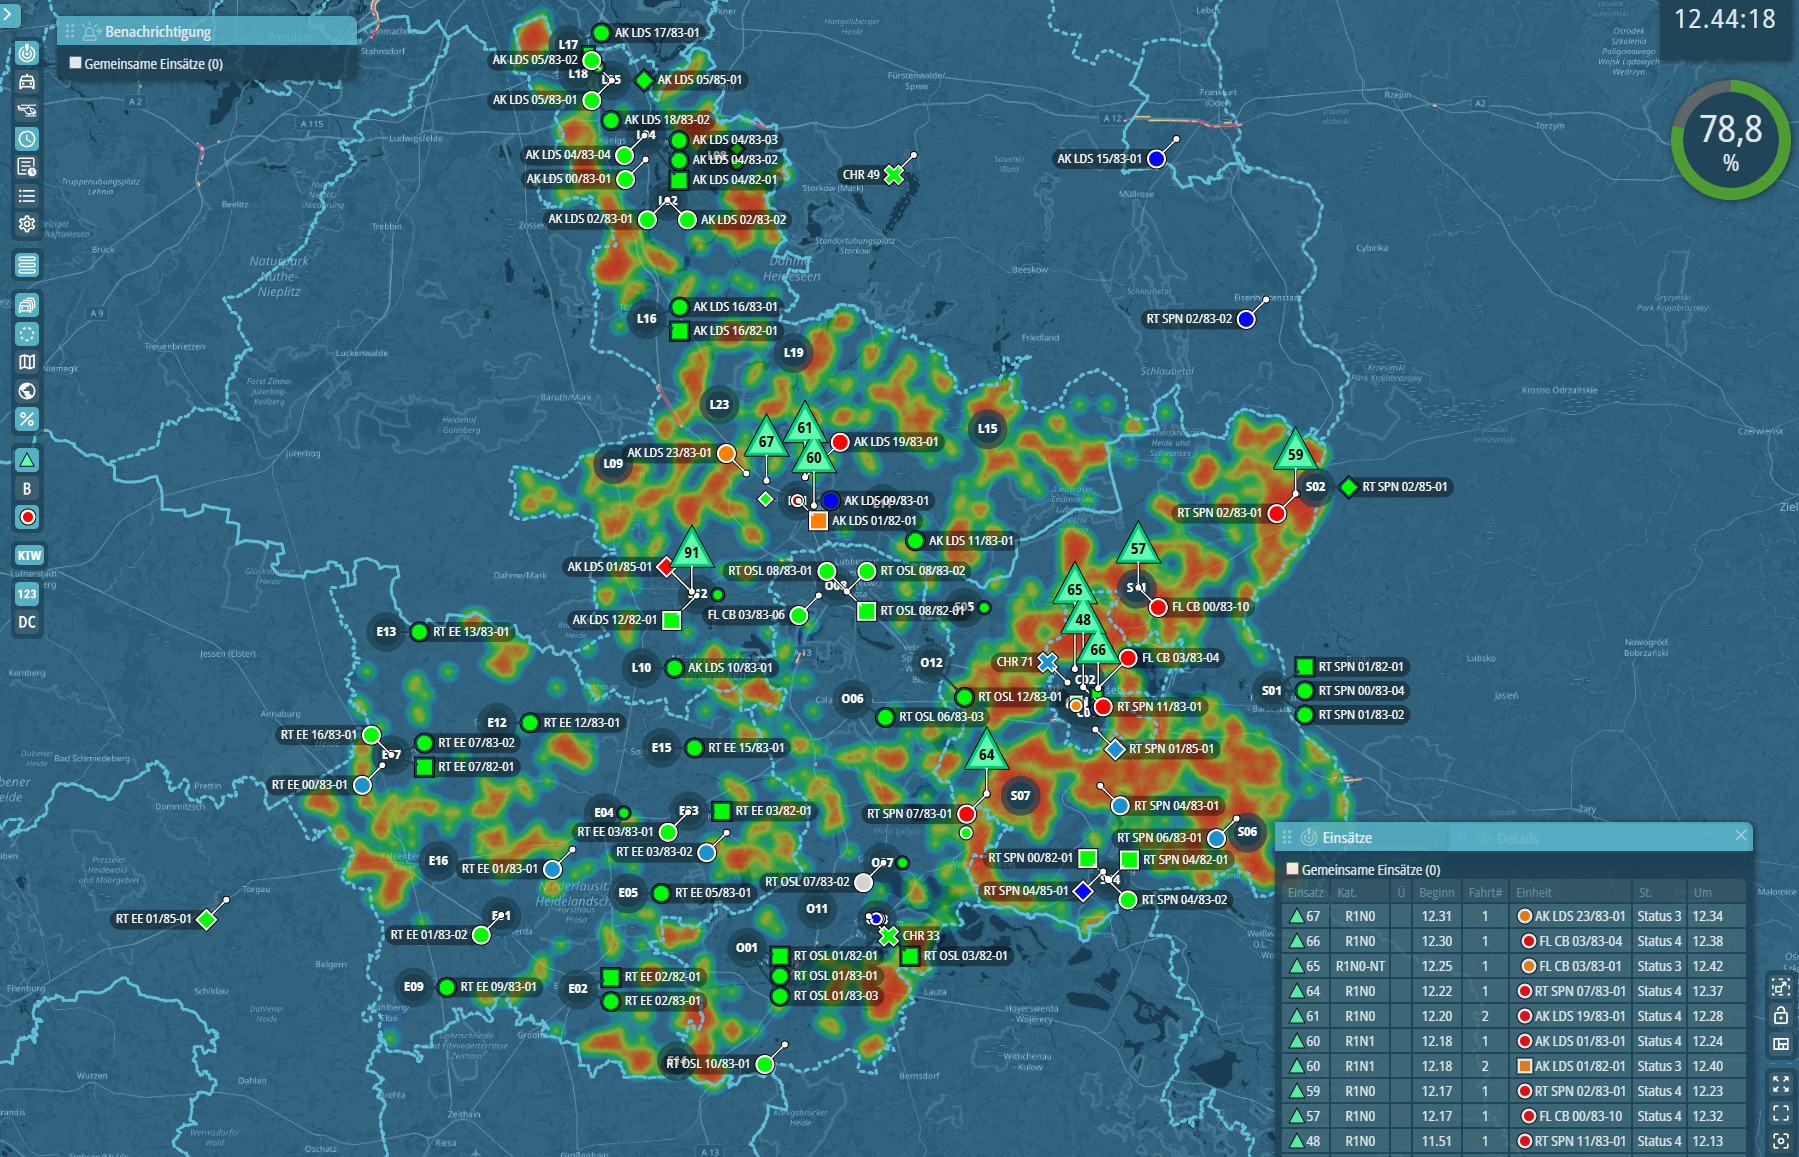Click the folded map icon in sidebar
Screen dimensions: 1799x1157
[x=27, y=362]
